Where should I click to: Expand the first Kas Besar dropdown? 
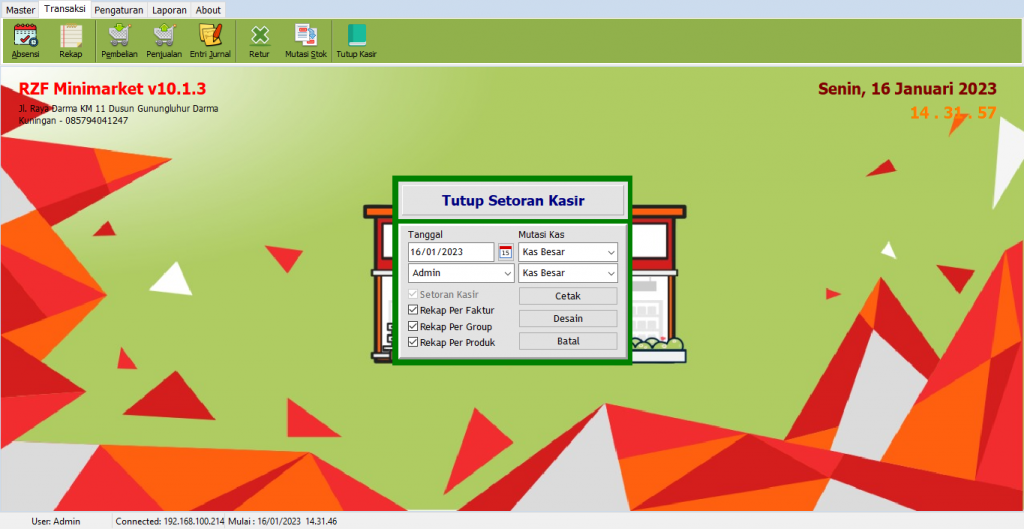coord(611,252)
